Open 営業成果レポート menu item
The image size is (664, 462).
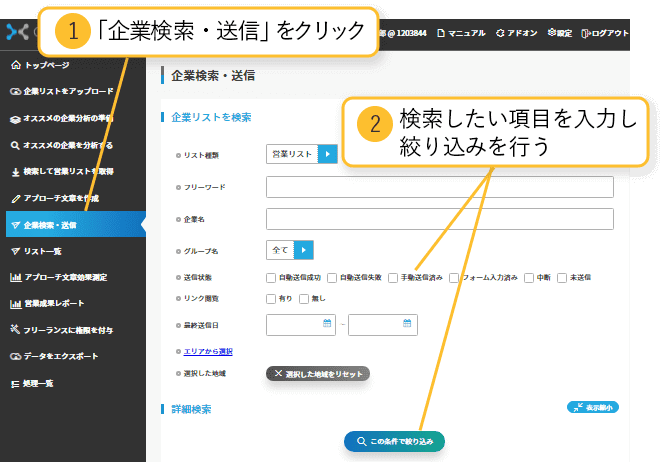pyautogui.click(x=54, y=304)
